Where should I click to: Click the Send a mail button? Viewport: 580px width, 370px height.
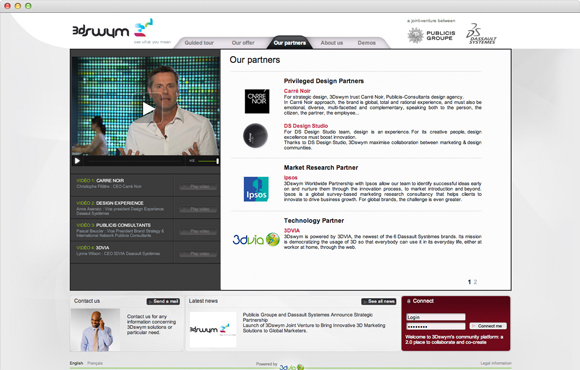[x=163, y=302]
